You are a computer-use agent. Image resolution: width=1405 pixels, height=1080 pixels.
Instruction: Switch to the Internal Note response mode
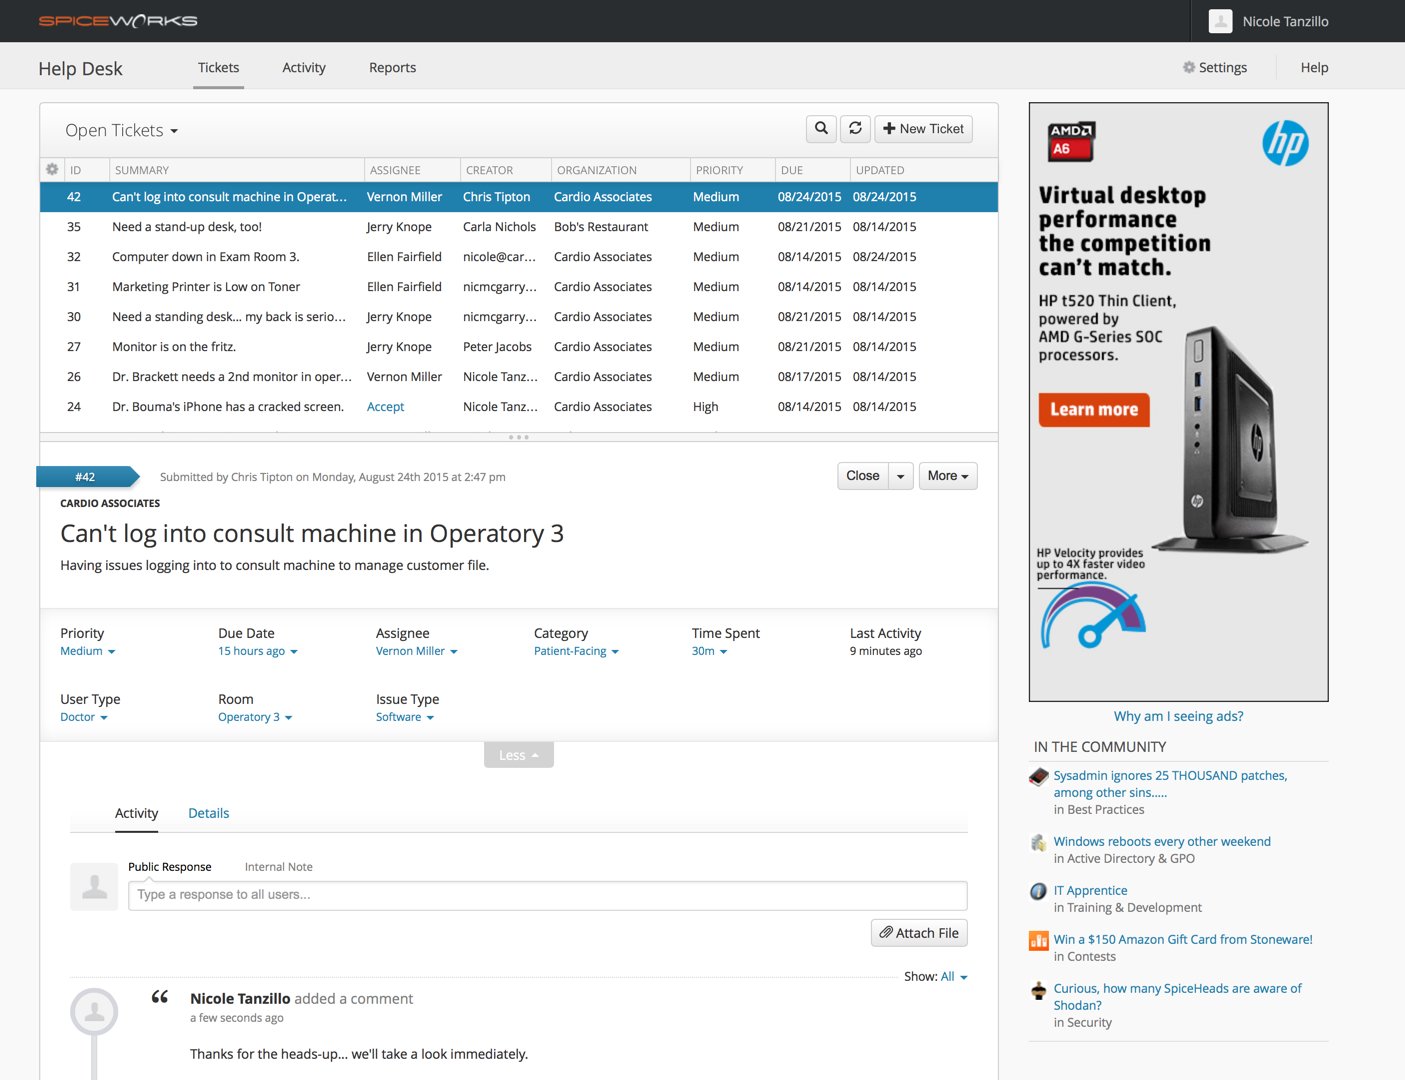278,866
